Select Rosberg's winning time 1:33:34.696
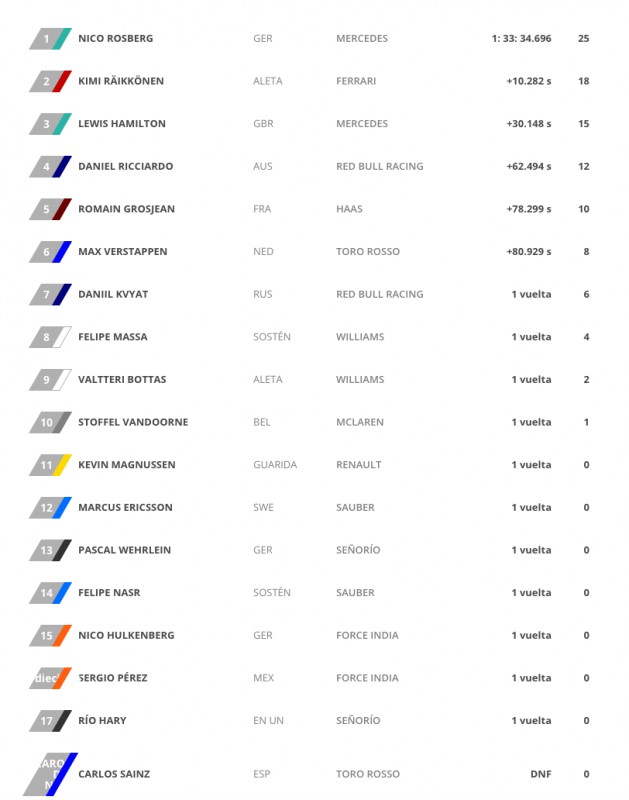Screen dimensions: 629x800 point(521,39)
